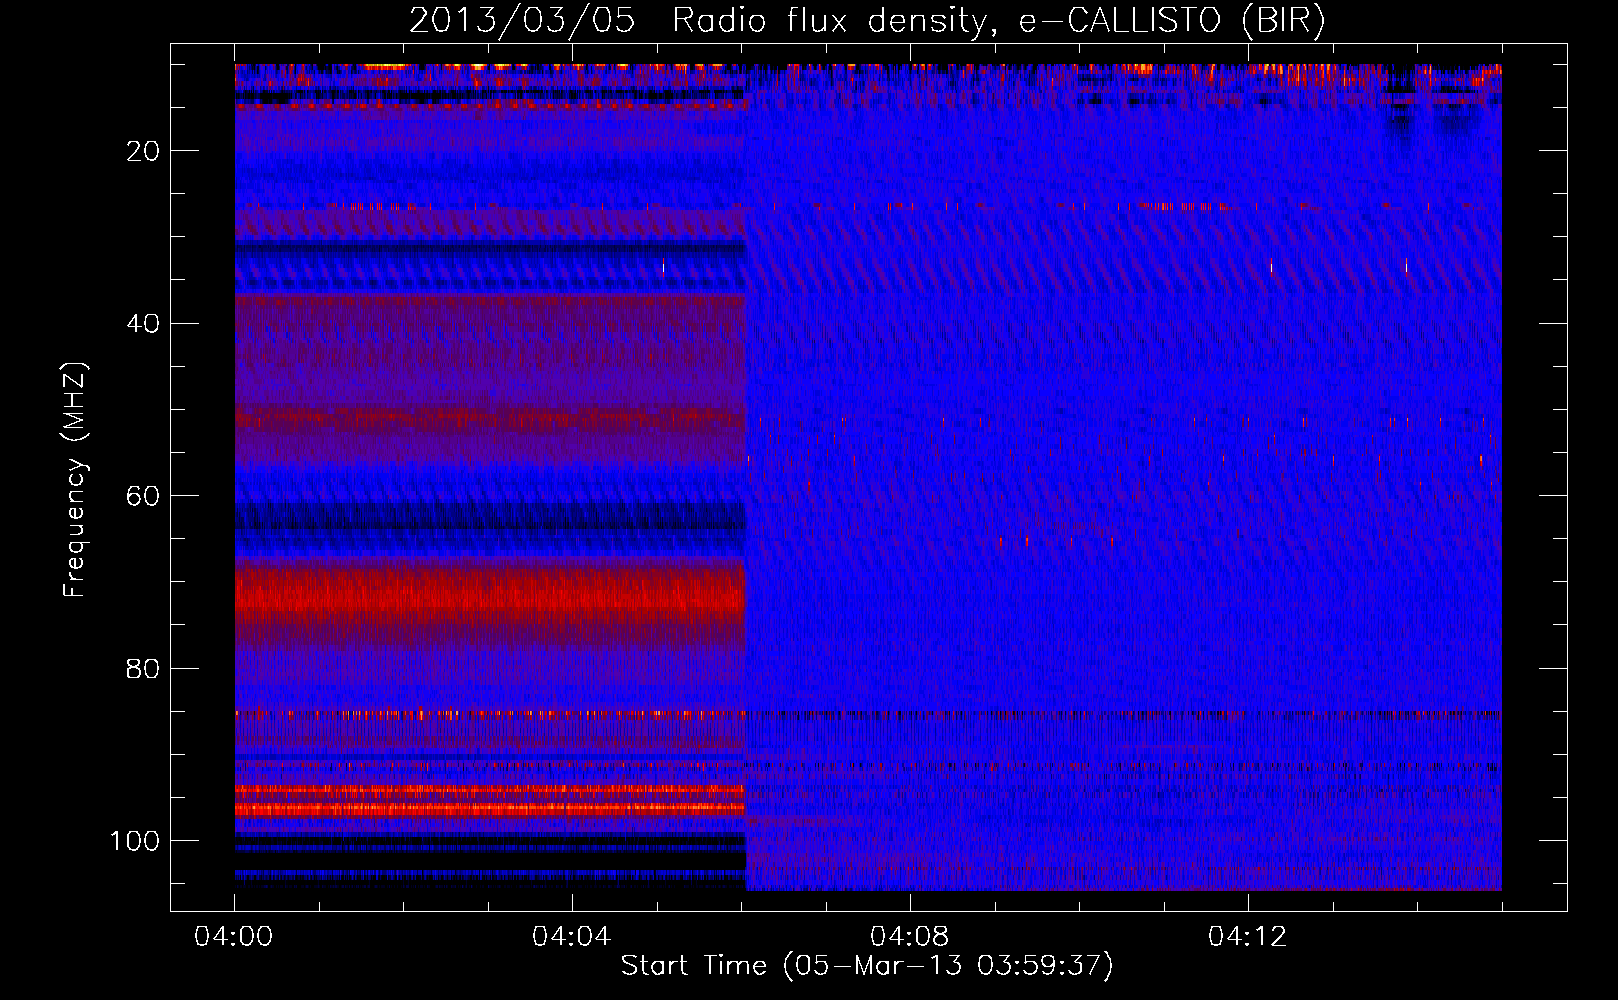Viewport: 1618px width, 1000px height.
Task: Click the "Start Time (05-Mar-13 03:59:37)" label
Action: point(867,966)
